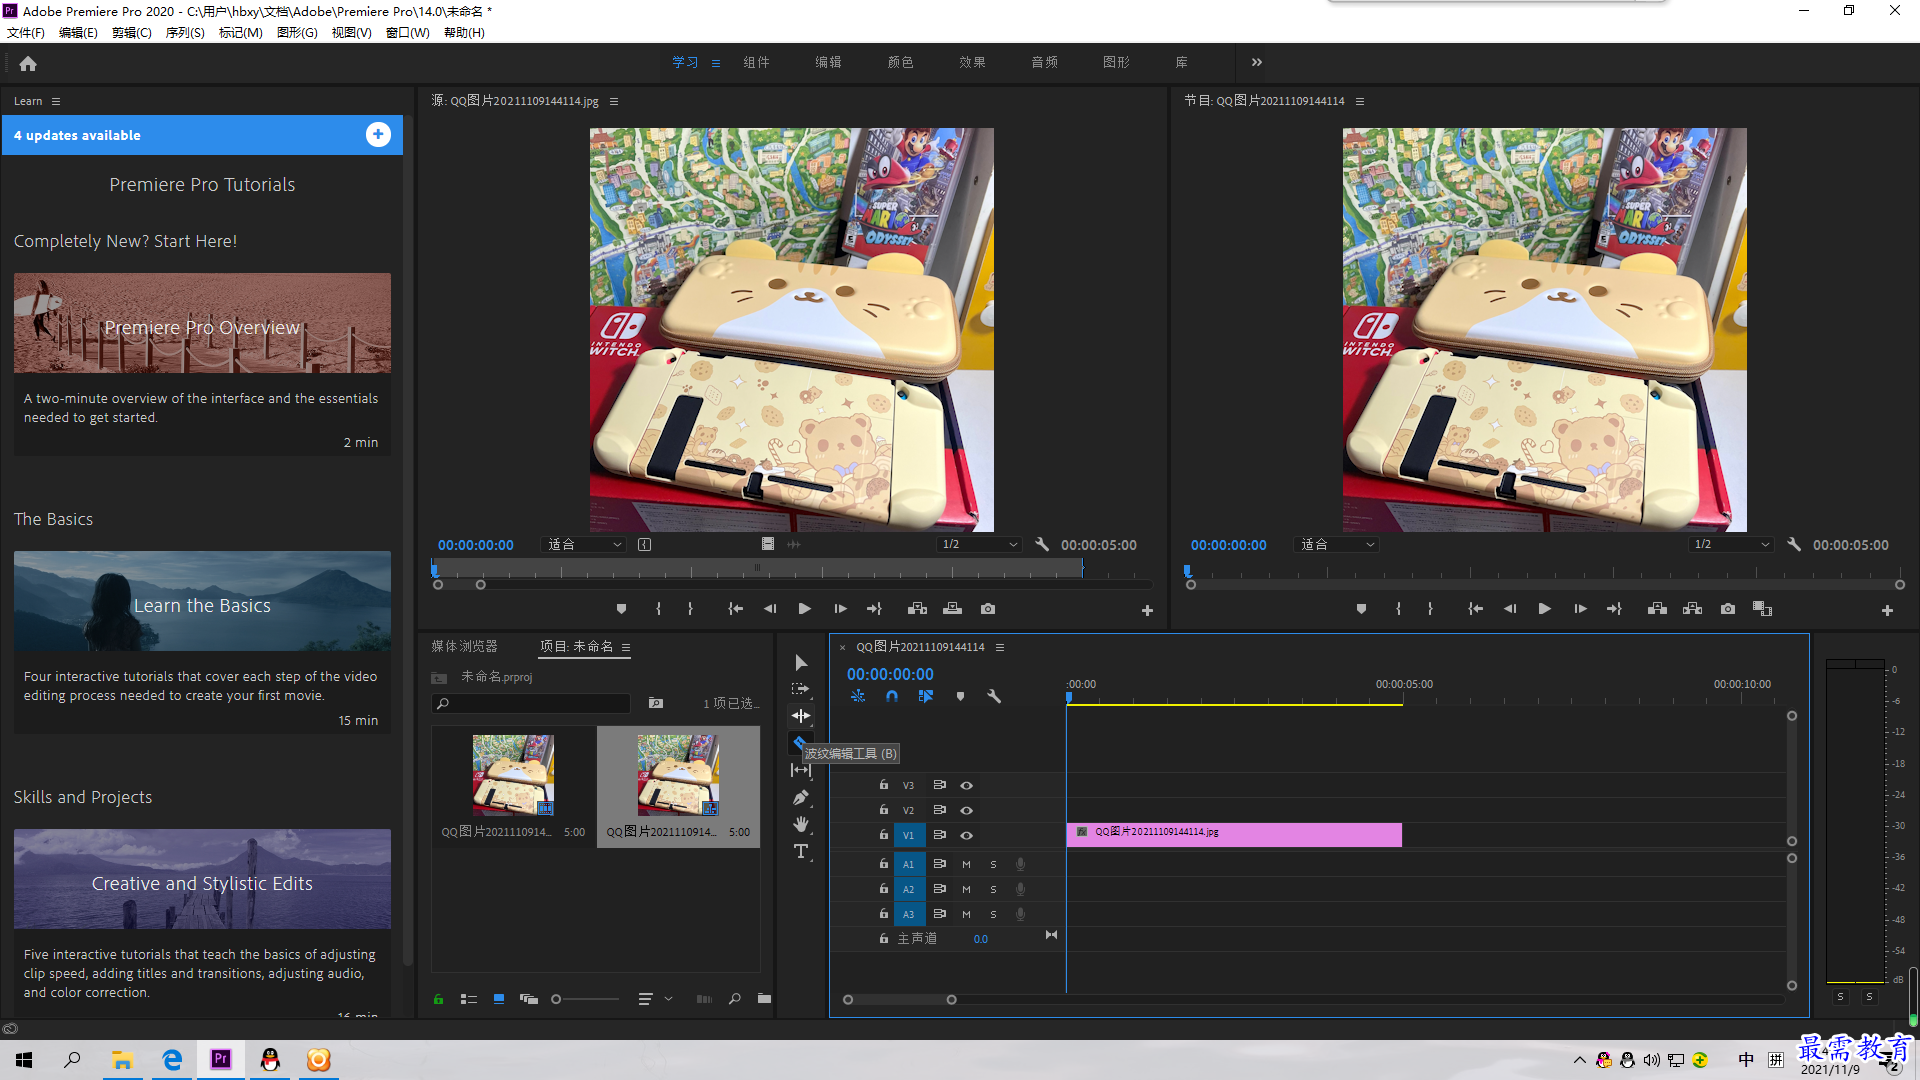Open Project panel menu
The height and width of the screenshot is (1080, 1920).
click(x=626, y=647)
